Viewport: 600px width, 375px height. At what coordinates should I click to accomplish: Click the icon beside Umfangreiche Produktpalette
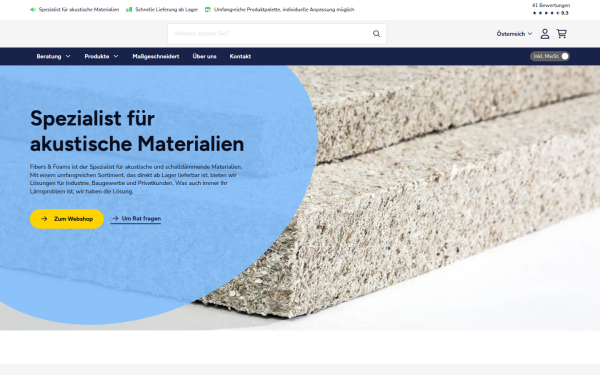tap(208, 10)
